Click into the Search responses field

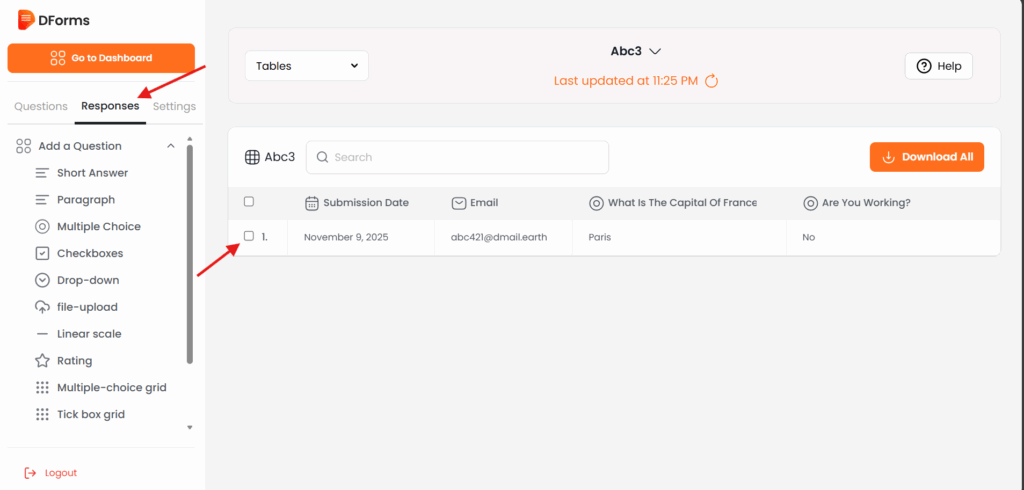tap(458, 157)
